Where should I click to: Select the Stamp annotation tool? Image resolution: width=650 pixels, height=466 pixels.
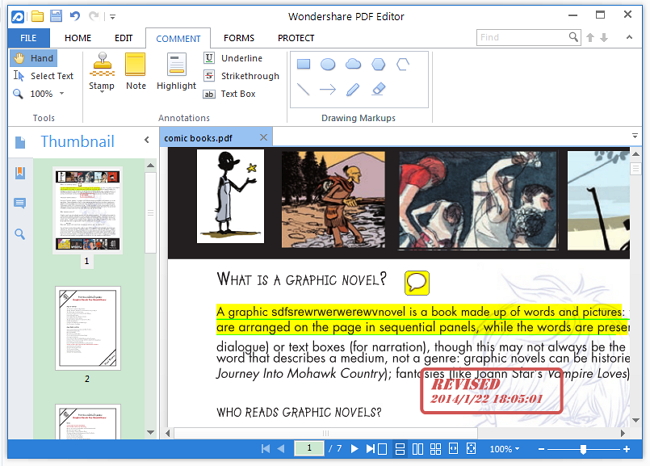point(101,66)
